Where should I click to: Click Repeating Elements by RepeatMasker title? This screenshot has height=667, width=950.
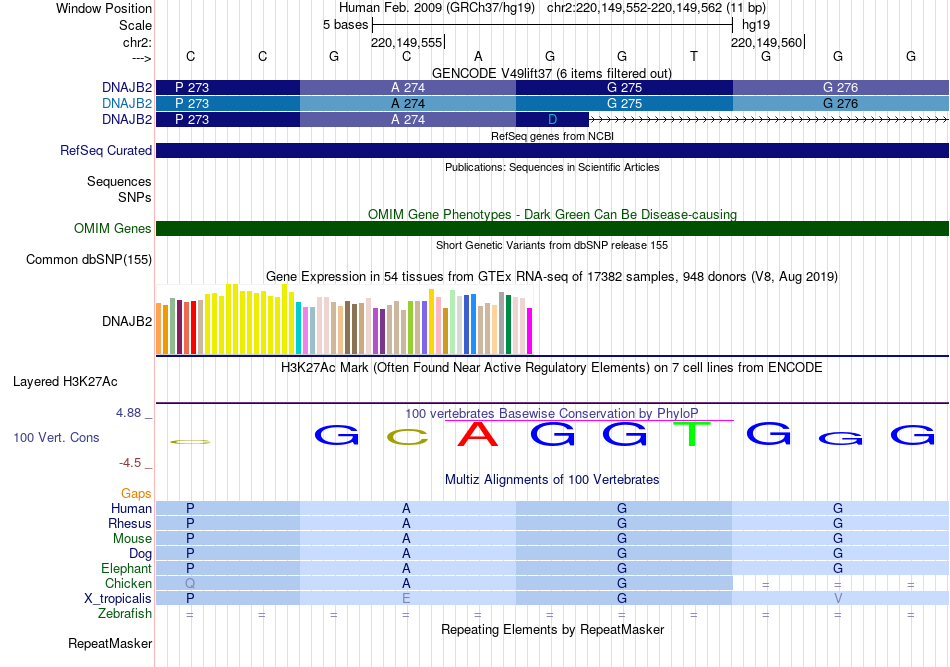pyautogui.click(x=552, y=629)
